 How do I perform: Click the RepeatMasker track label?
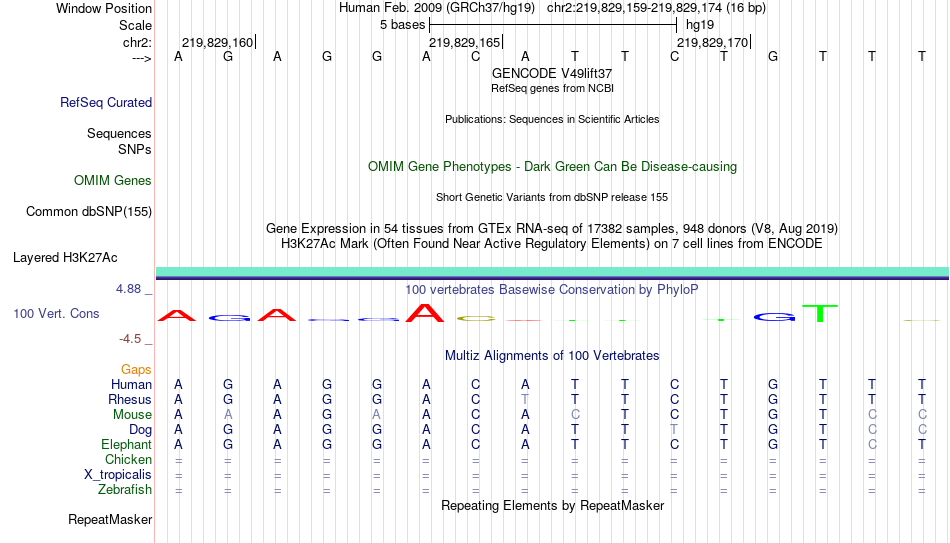click(110, 519)
